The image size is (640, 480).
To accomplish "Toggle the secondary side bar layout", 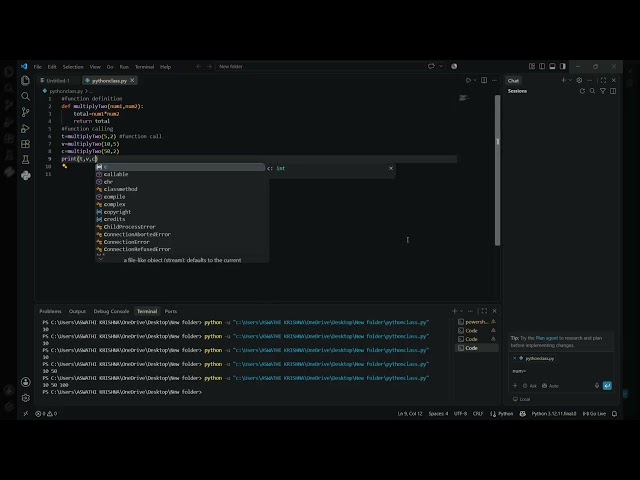I will [x=563, y=66].
